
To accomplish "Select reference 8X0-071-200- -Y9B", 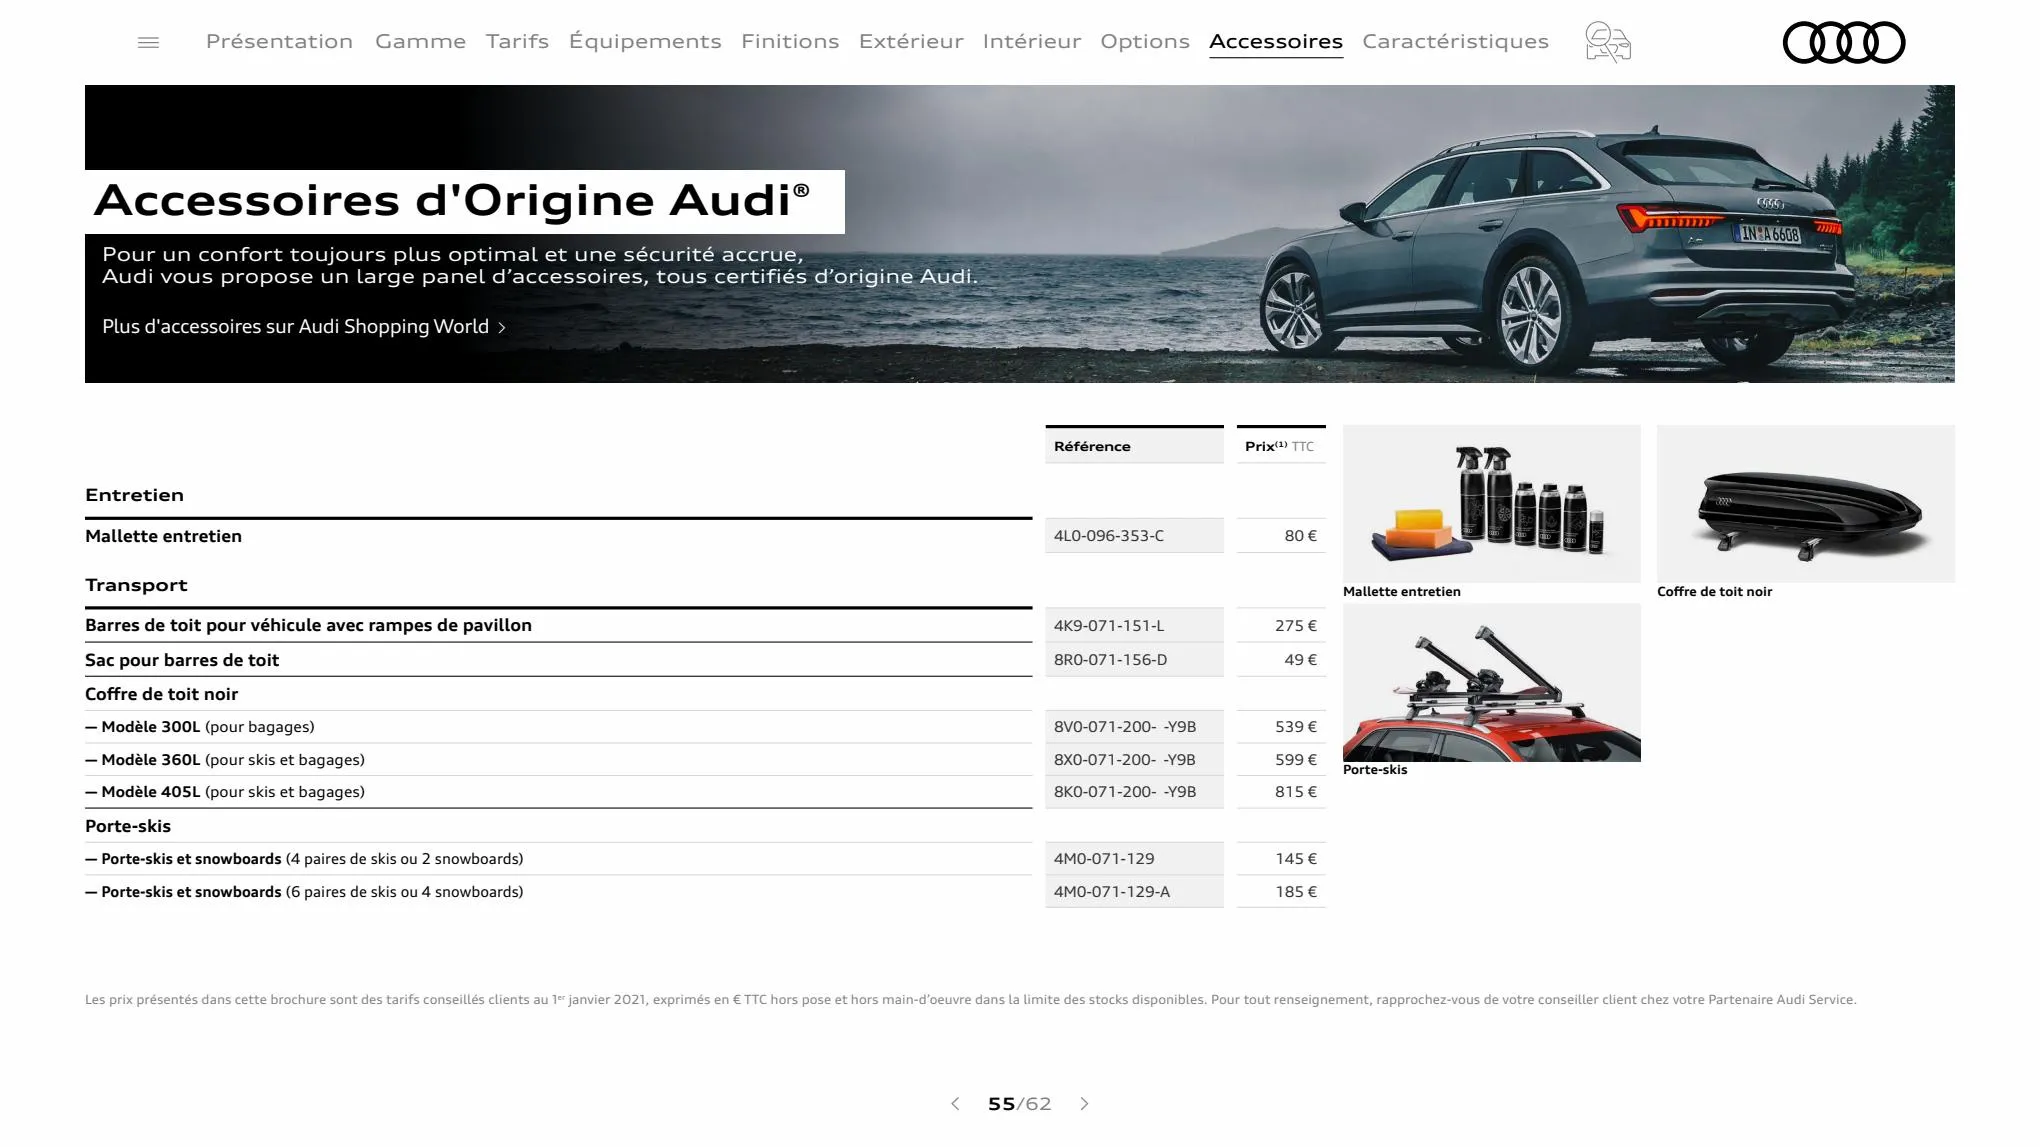I will point(1125,760).
